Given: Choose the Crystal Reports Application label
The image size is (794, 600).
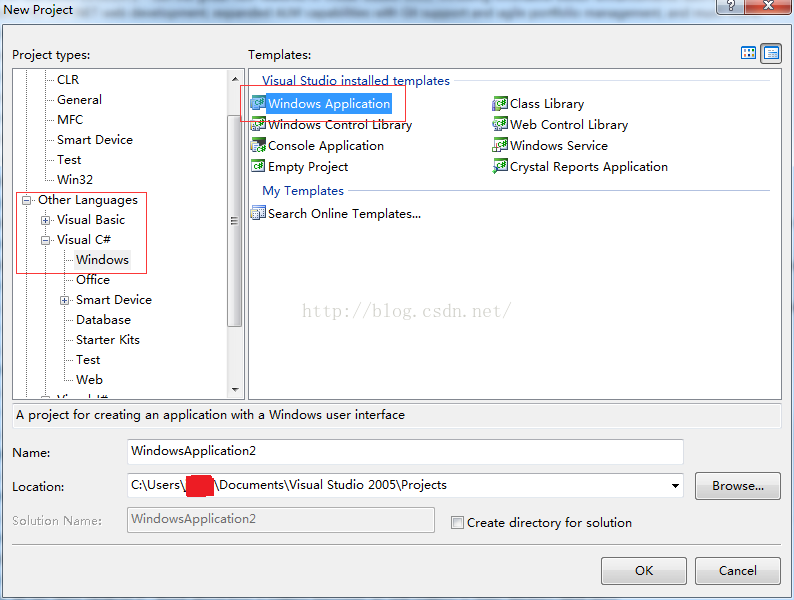Looking at the screenshot, I should pos(588,167).
